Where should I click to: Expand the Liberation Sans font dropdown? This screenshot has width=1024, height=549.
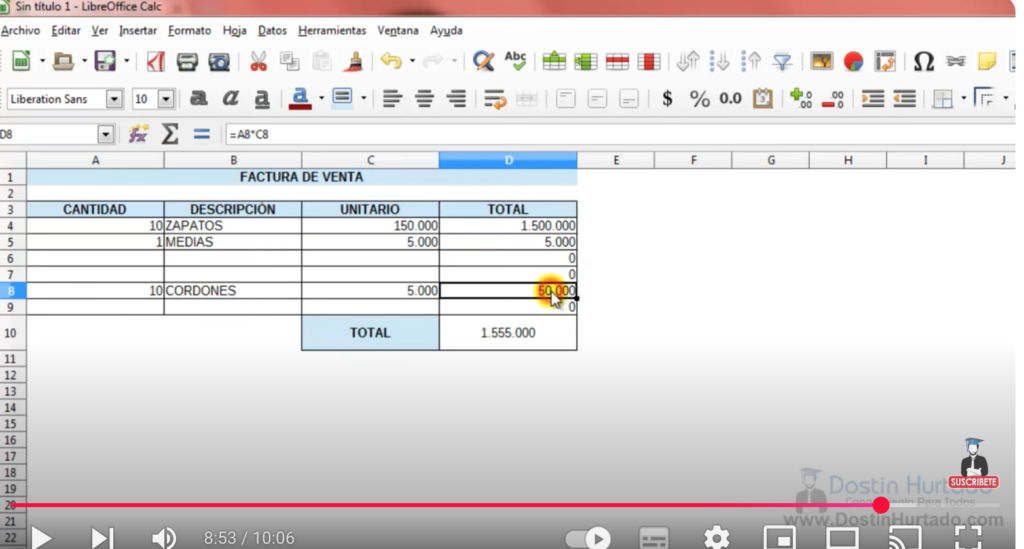coord(114,99)
